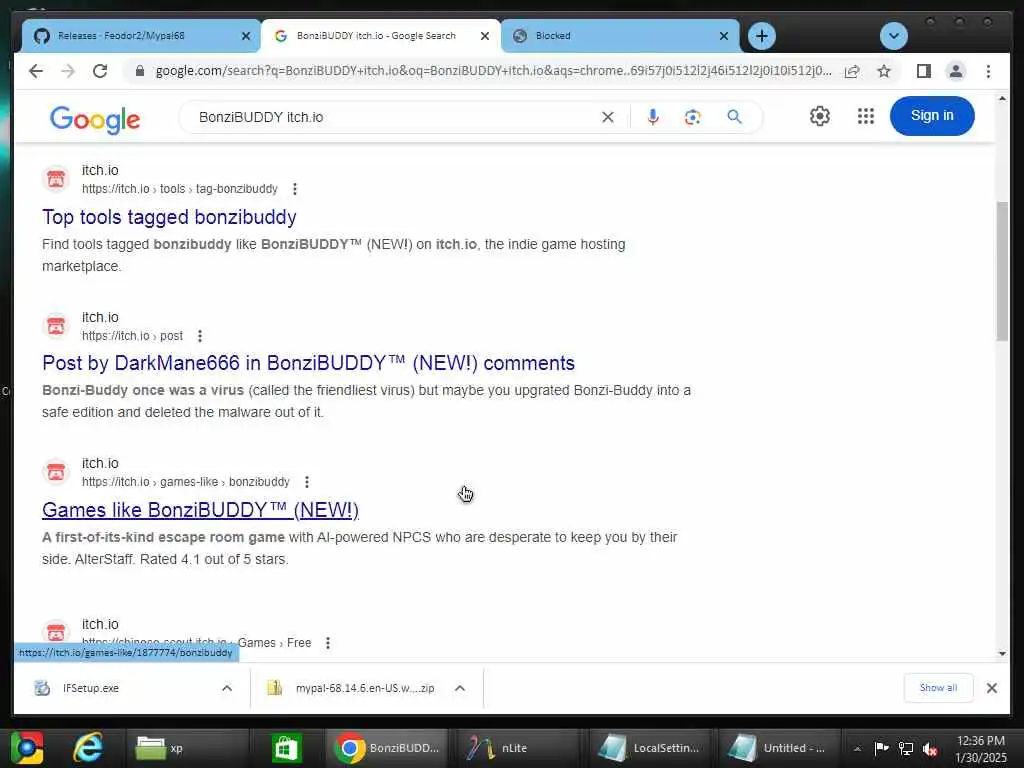Viewport: 1024px width, 768px height.
Task: Click the page scrollbar up arrow
Action: [x=1002, y=99]
